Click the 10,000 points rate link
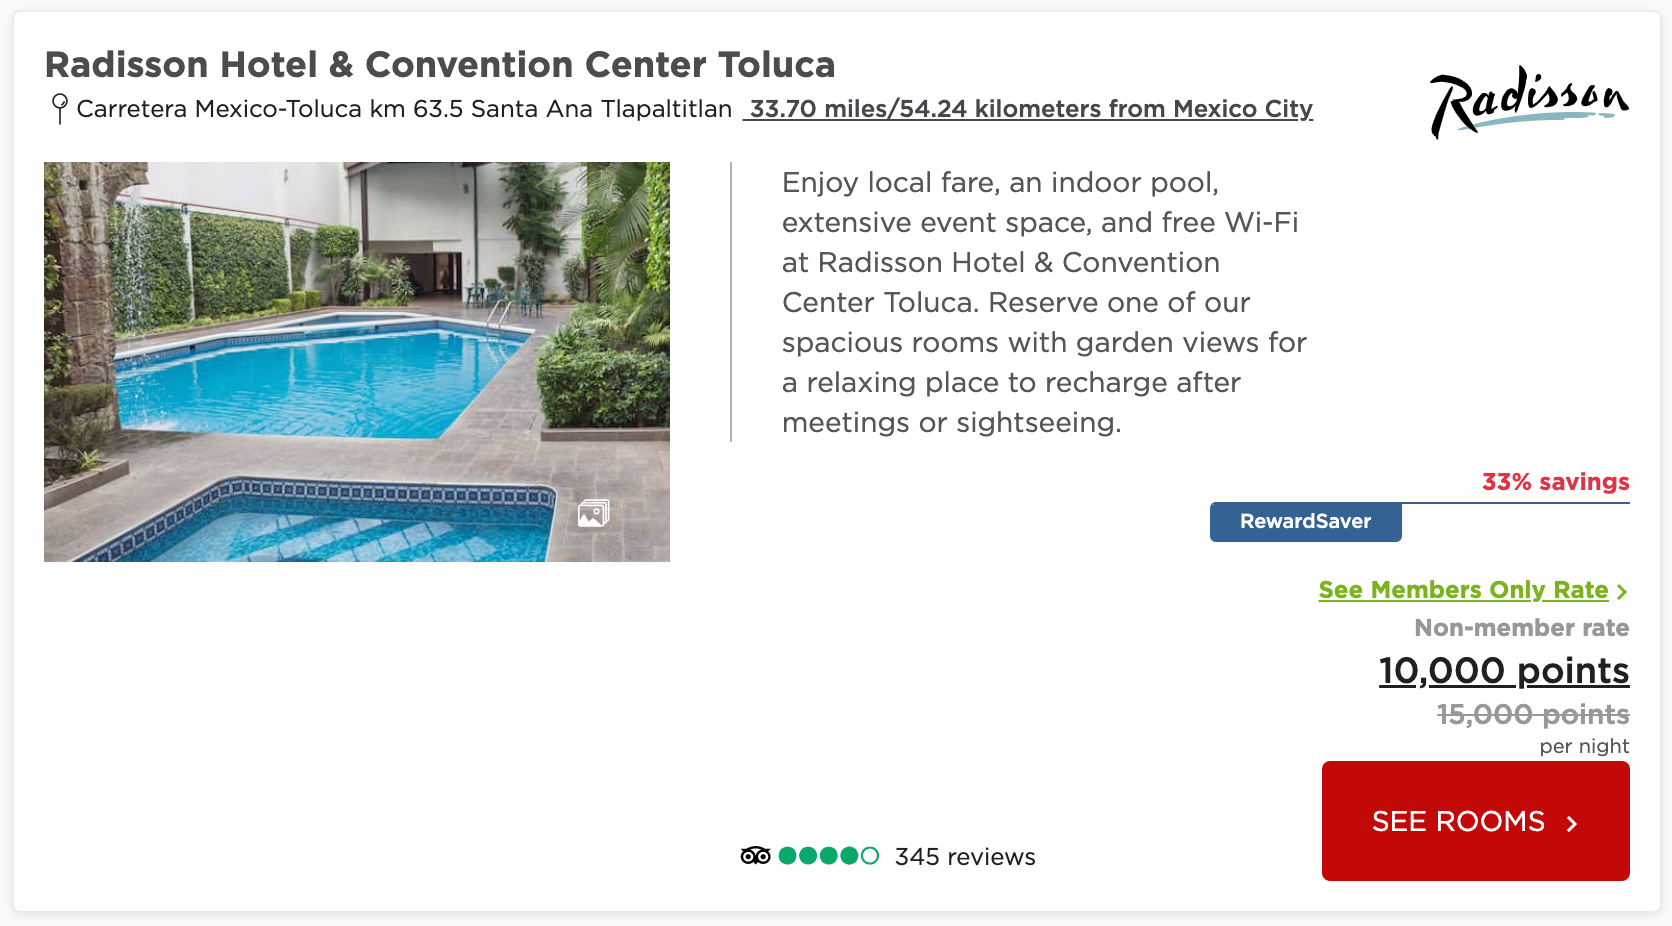This screenshot has width=1672, height=926. 1504,671
